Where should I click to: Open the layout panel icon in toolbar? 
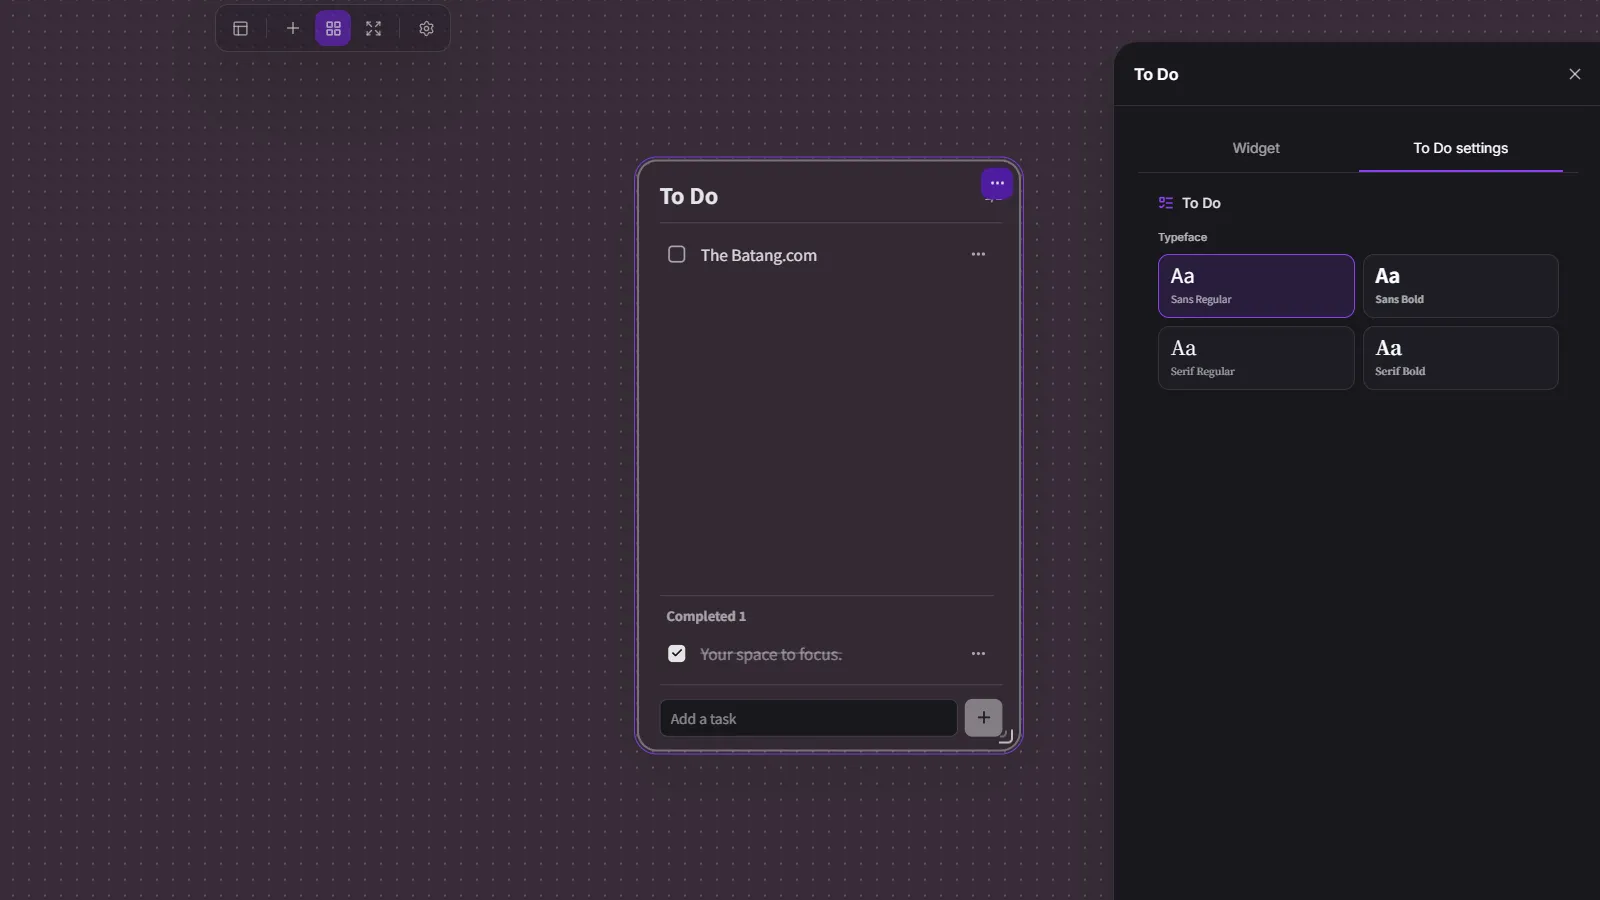pos(240,29)
